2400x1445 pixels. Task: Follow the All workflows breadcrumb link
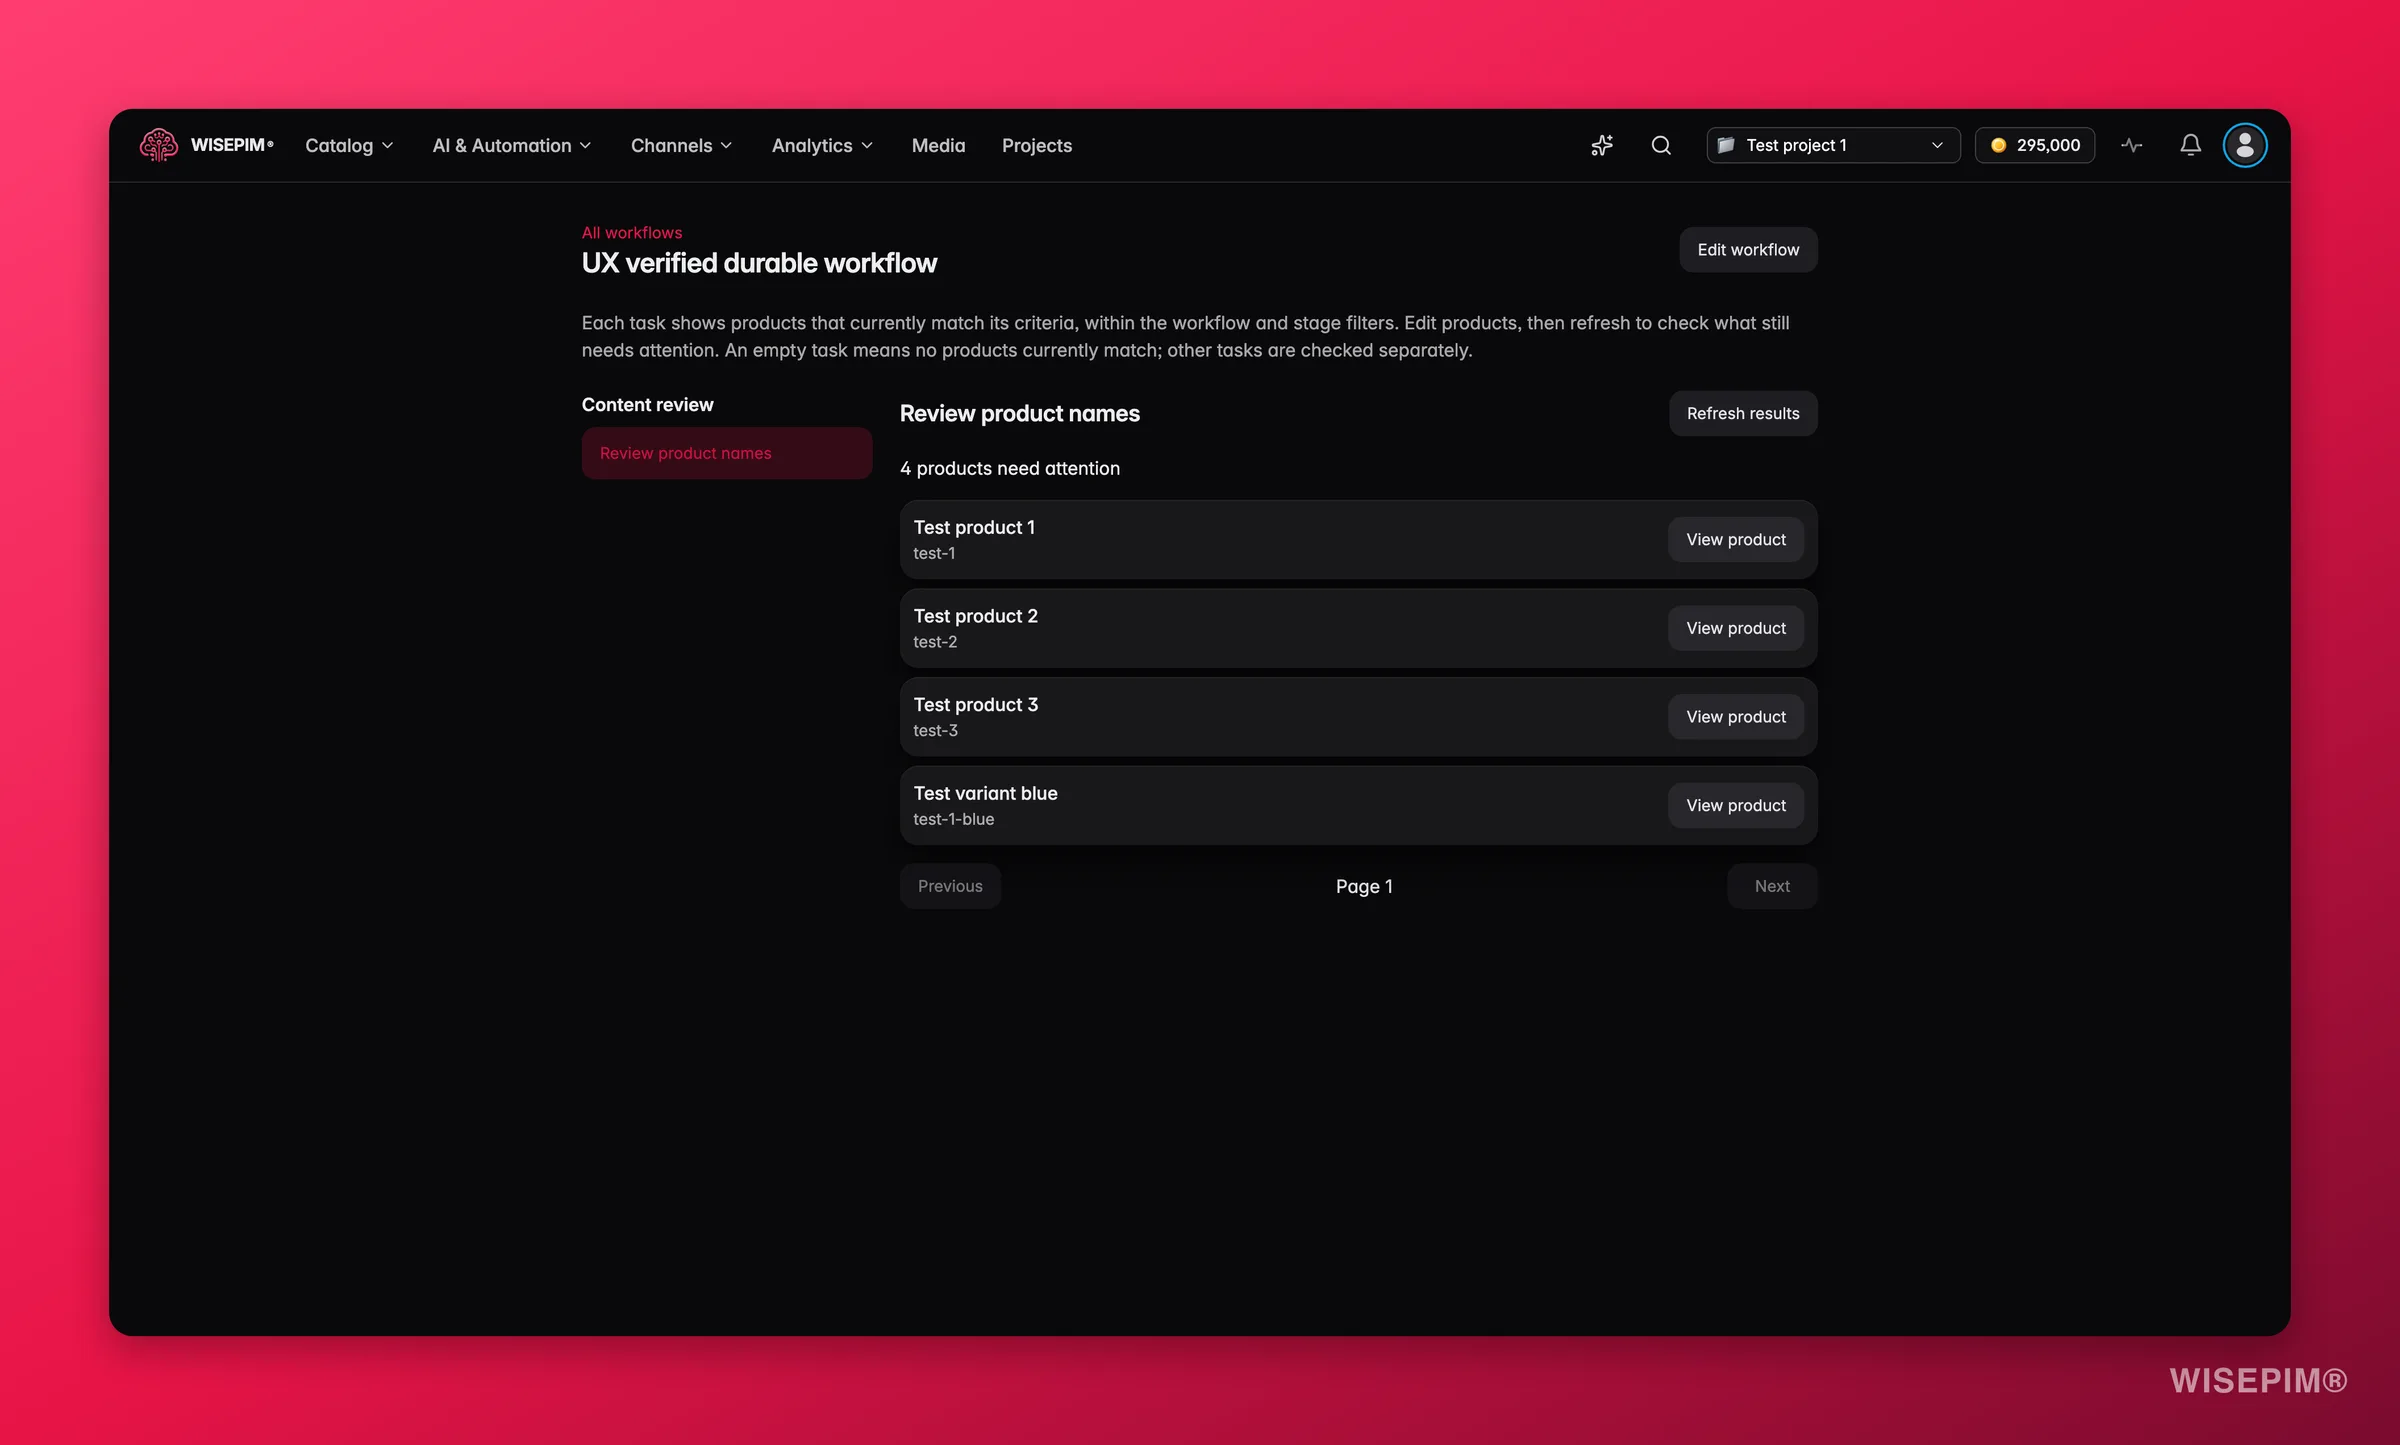pos(632,232)
